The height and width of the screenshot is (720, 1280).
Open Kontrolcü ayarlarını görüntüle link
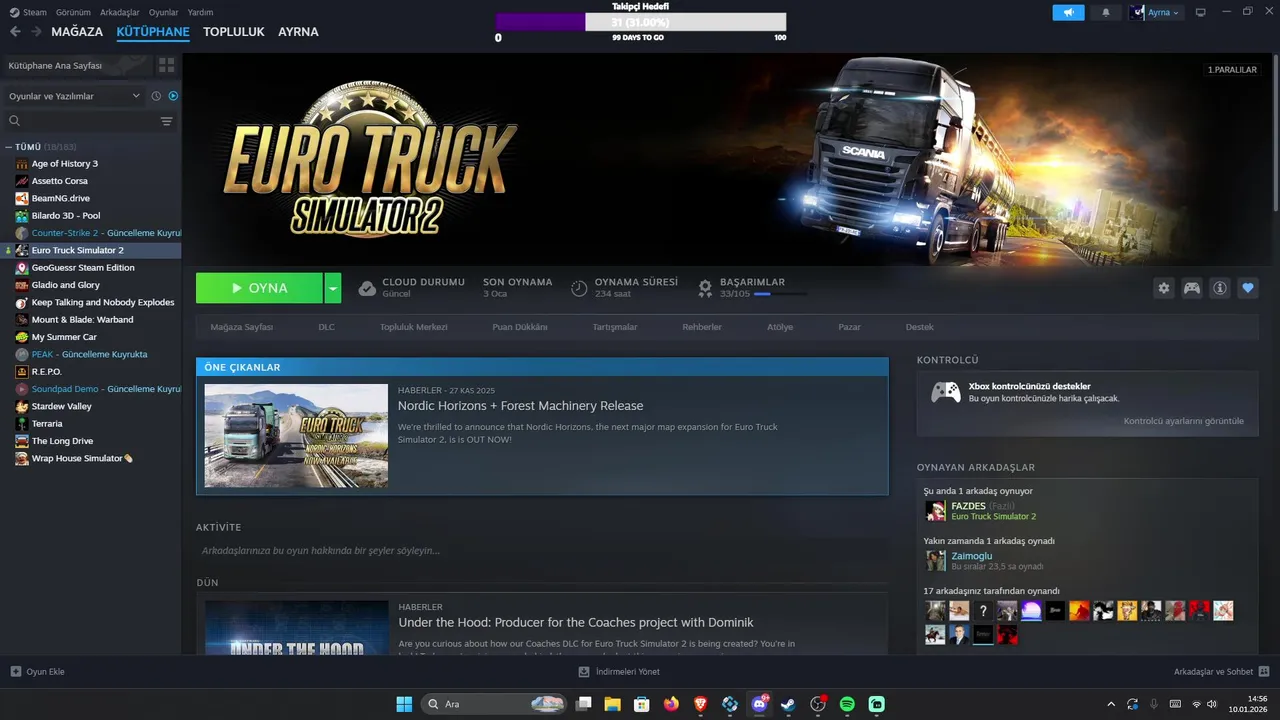(1184, 421)
